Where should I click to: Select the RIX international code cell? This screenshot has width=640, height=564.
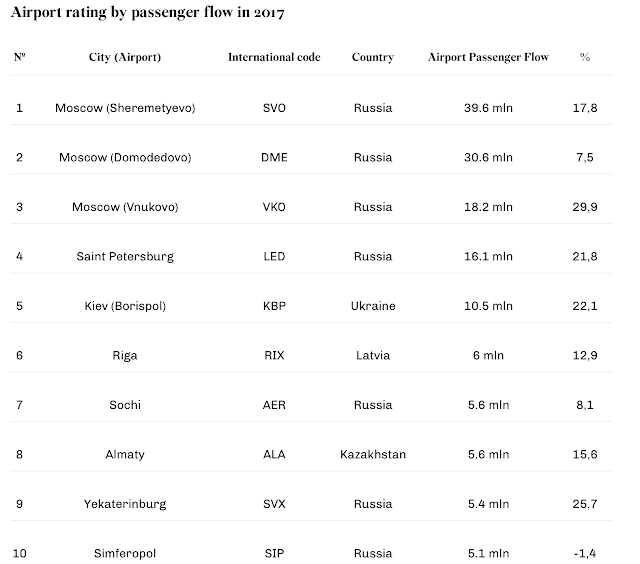pos(274,355)
